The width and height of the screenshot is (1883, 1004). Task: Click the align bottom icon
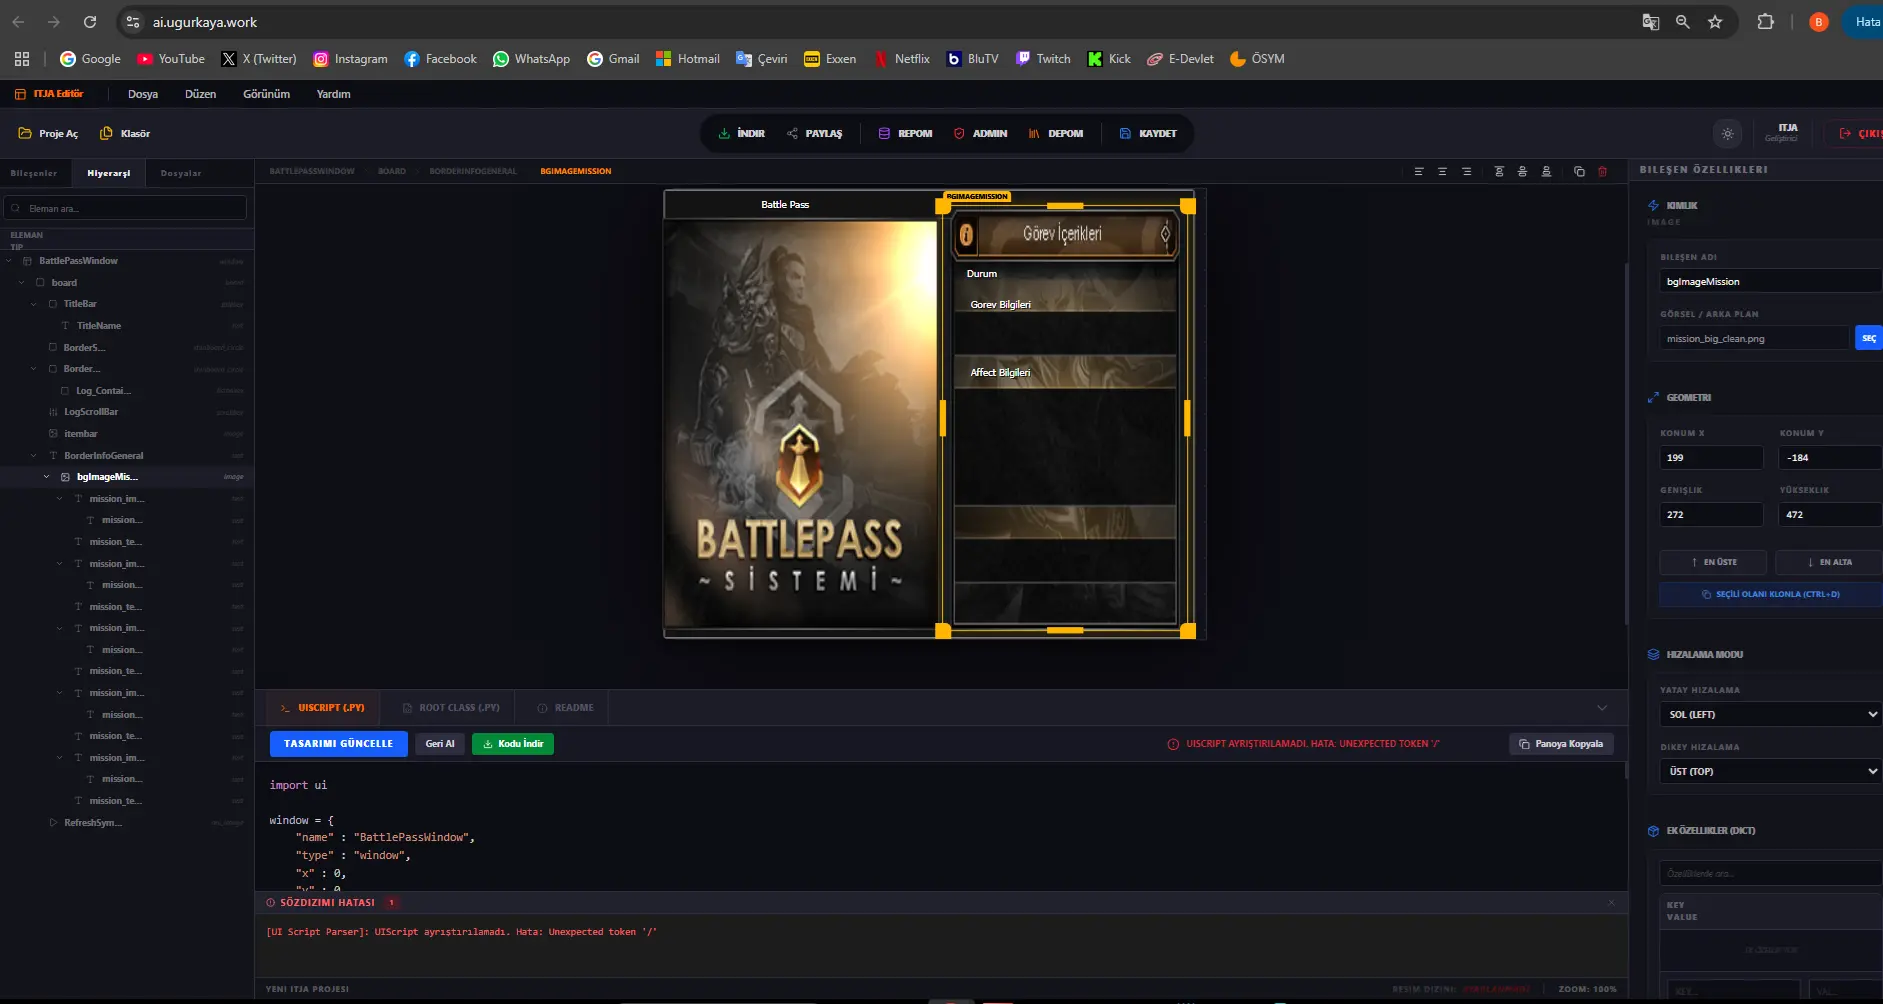tap(1546, 171)
